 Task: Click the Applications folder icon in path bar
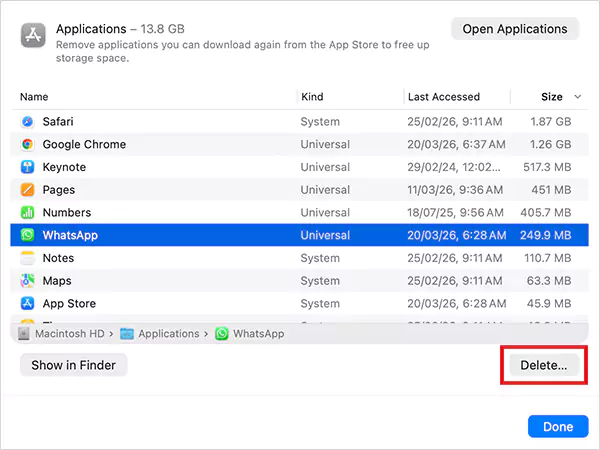pos(127,334)
